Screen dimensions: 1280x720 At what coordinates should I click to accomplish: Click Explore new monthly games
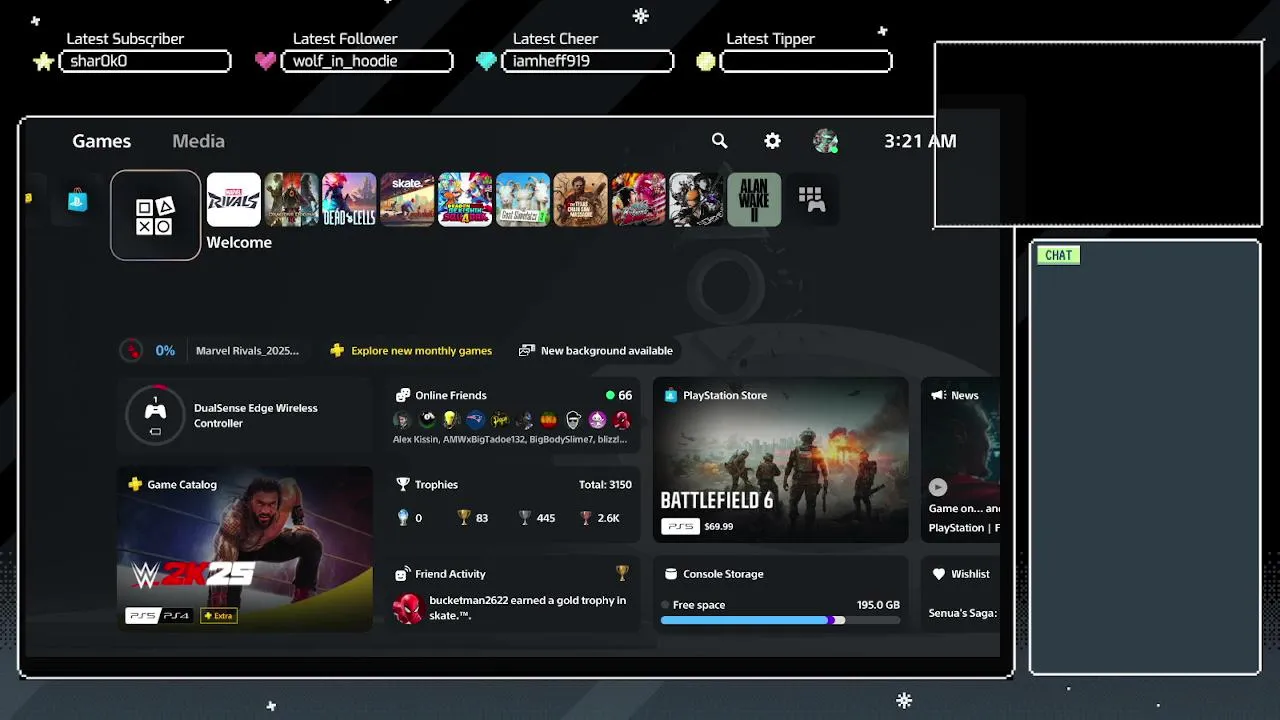(411, 350)
